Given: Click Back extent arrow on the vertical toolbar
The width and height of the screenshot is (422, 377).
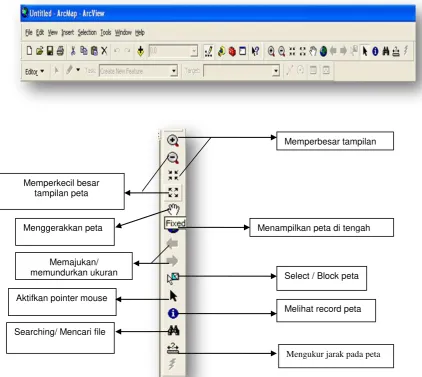Looking at the screenshot, I should [x=172, y=244].
